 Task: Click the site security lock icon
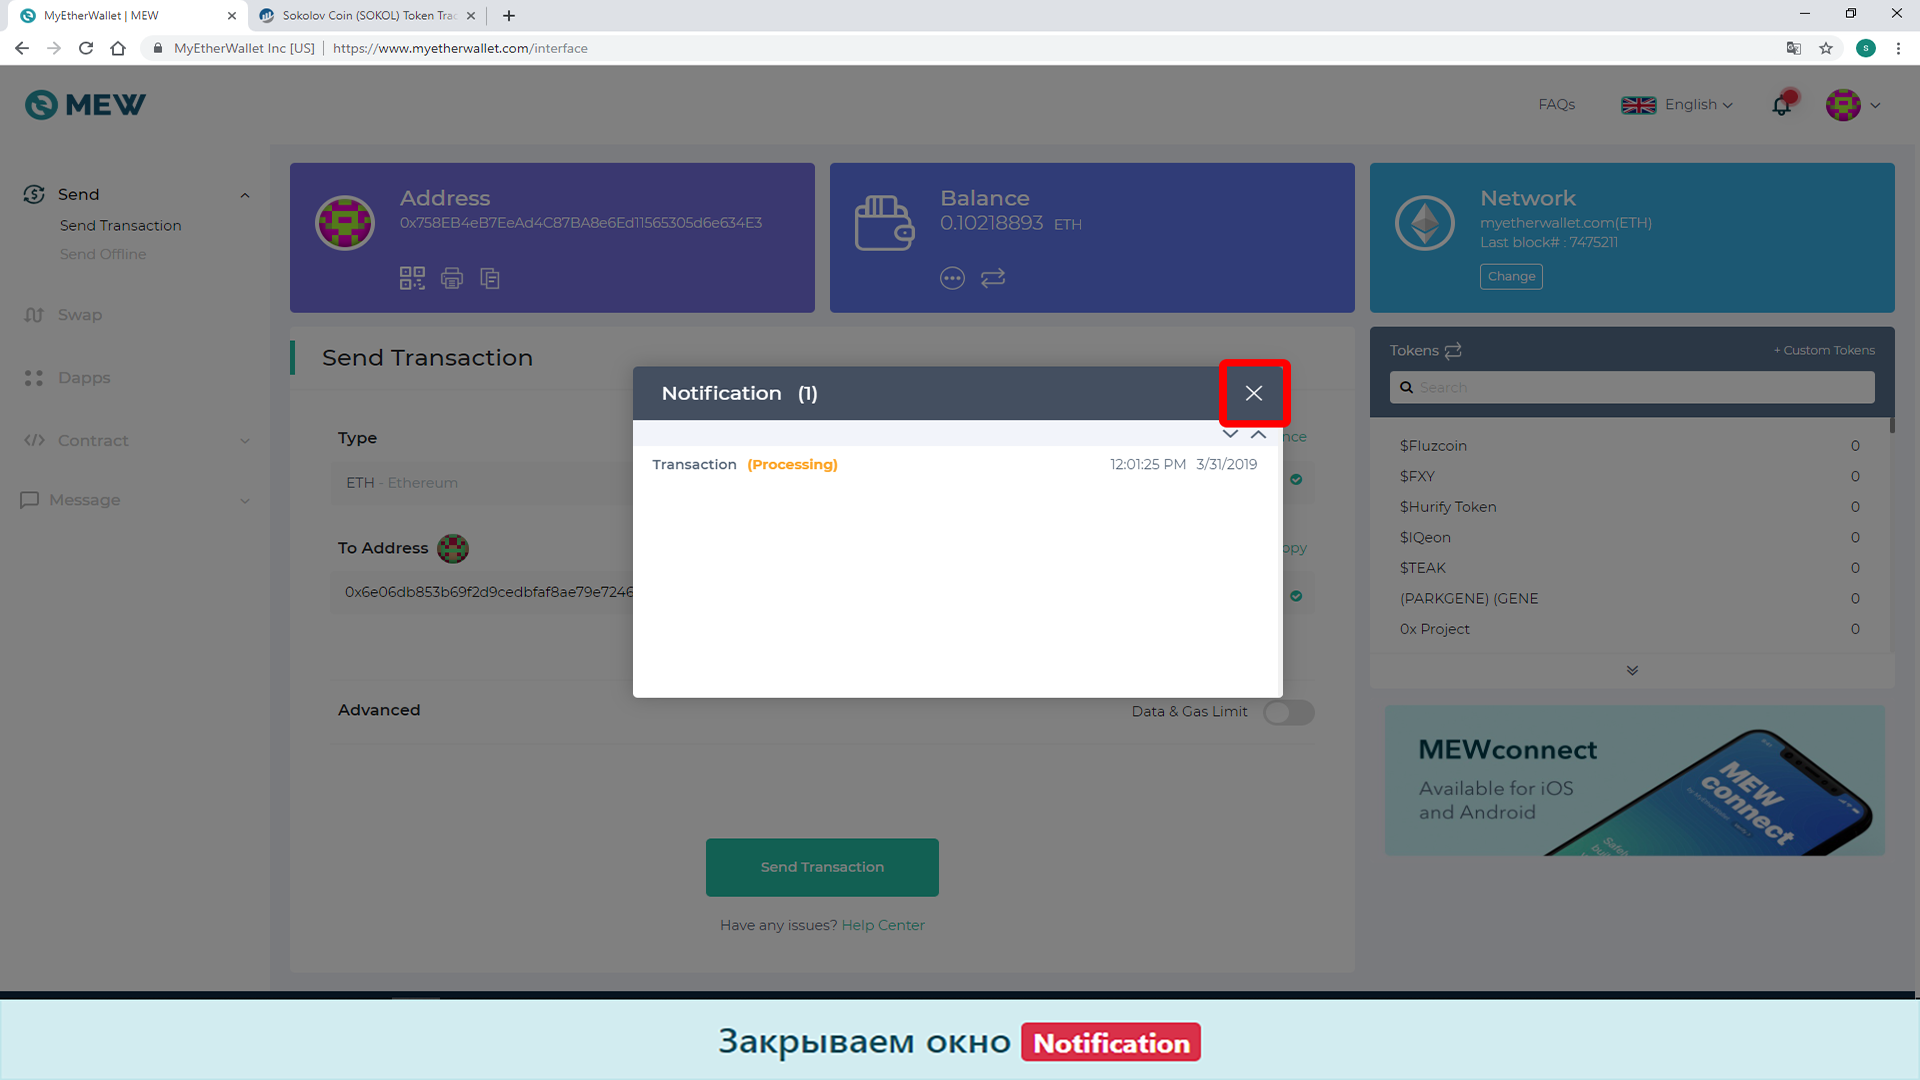[x=158, y=48]
